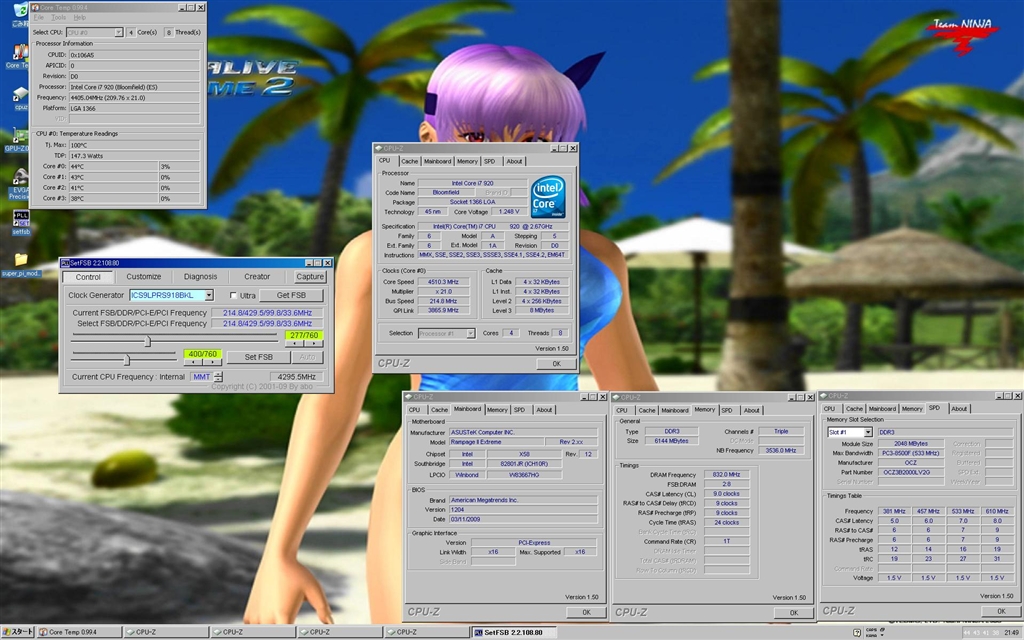1024x640 pixels.
Task: Click OK in the CPU-Z CPU window
Action: tap(556, 364)
